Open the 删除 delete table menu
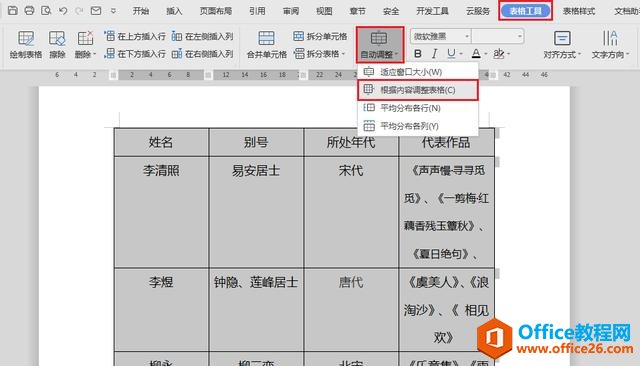 (x=85, y=45)
